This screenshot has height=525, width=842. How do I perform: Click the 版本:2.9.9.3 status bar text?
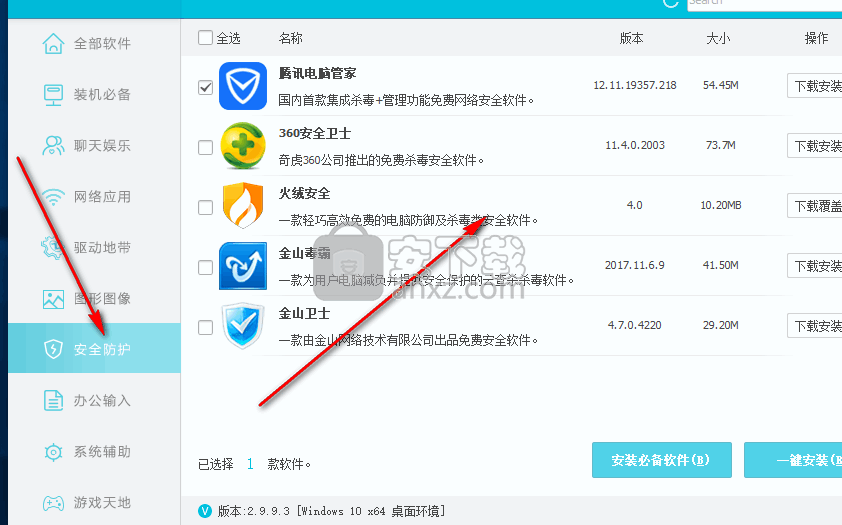coord(331,511)
